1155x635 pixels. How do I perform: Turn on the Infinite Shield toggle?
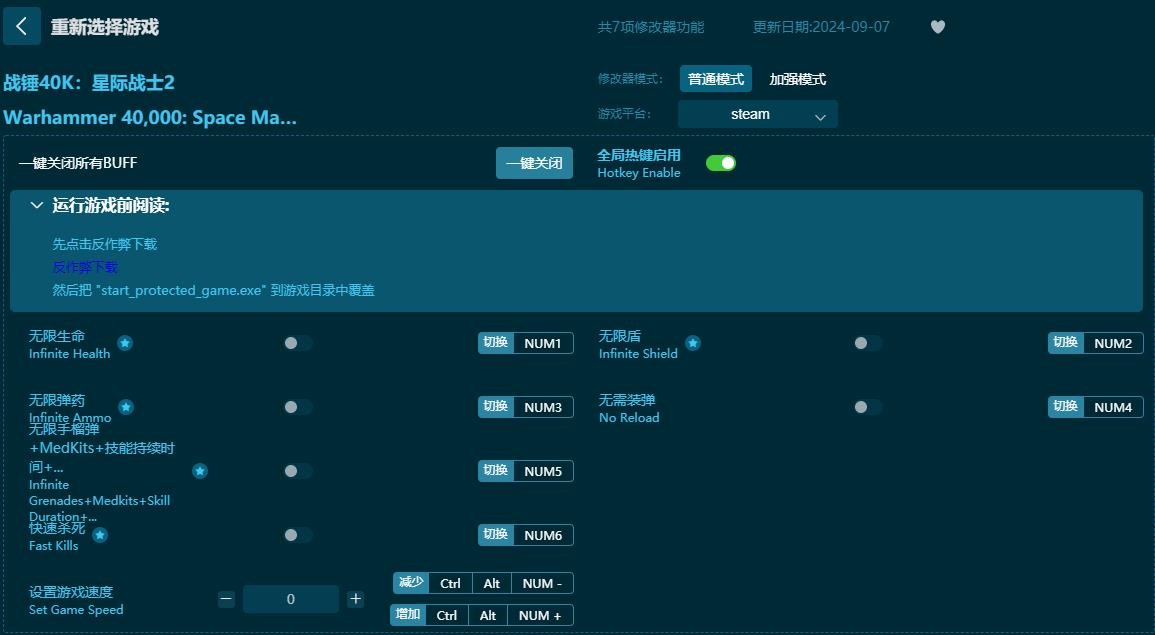pyautogui.click(x=867, y=342)
